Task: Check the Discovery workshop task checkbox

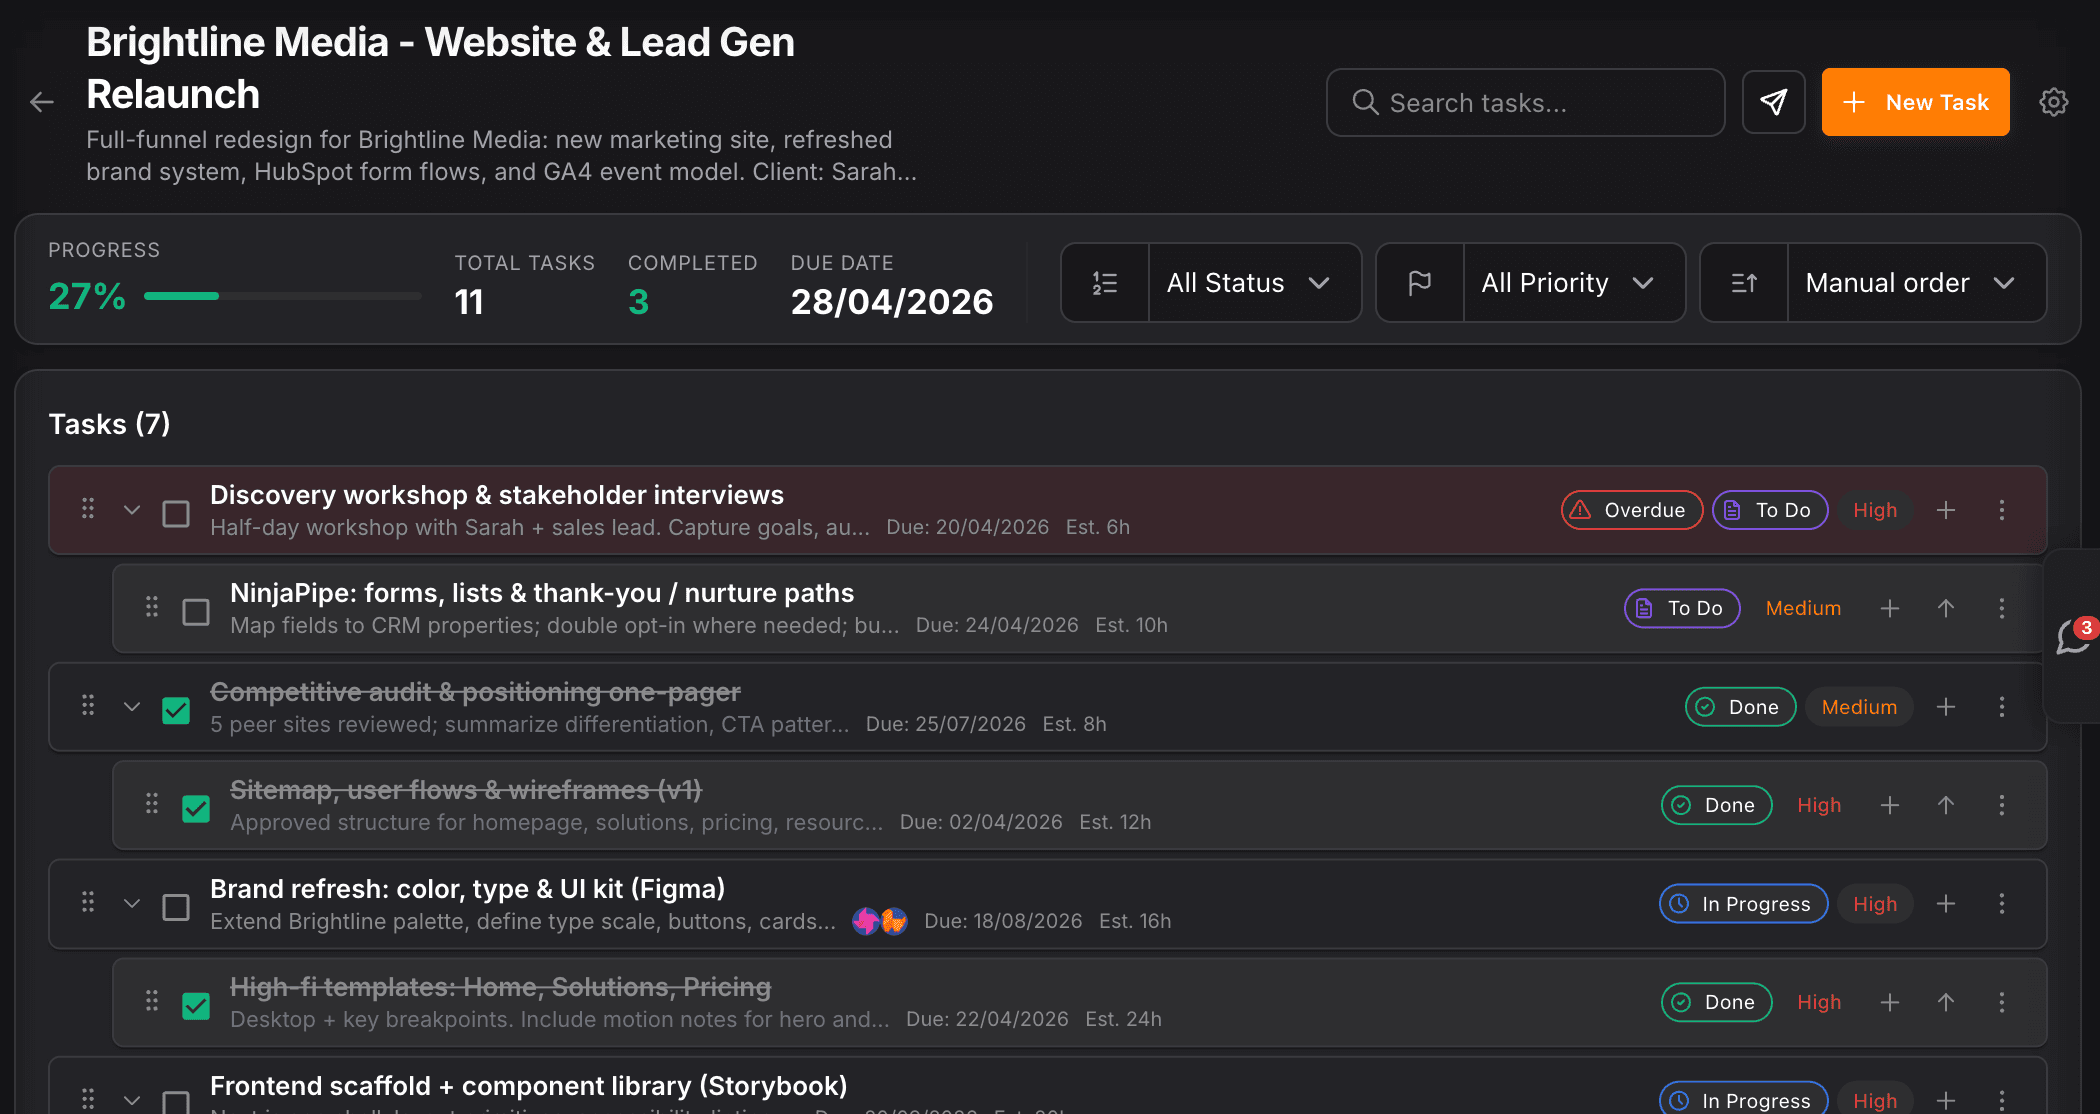Action: coord(176,514)
